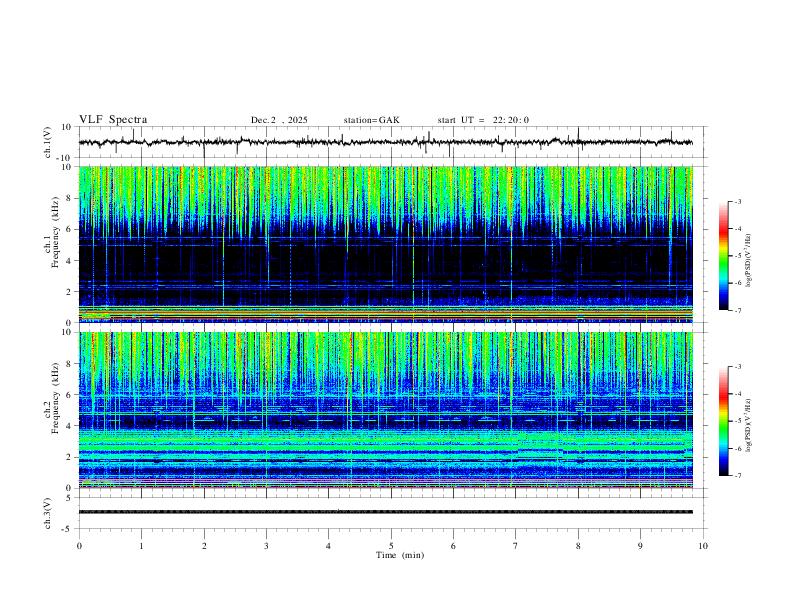Click the ch.3 voltage trace band
792x612 pixels.
(x=385, y=512)
